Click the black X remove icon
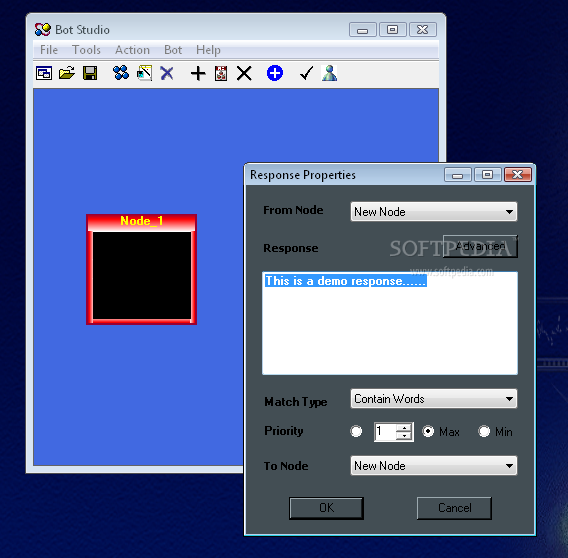 pos(244,74)
